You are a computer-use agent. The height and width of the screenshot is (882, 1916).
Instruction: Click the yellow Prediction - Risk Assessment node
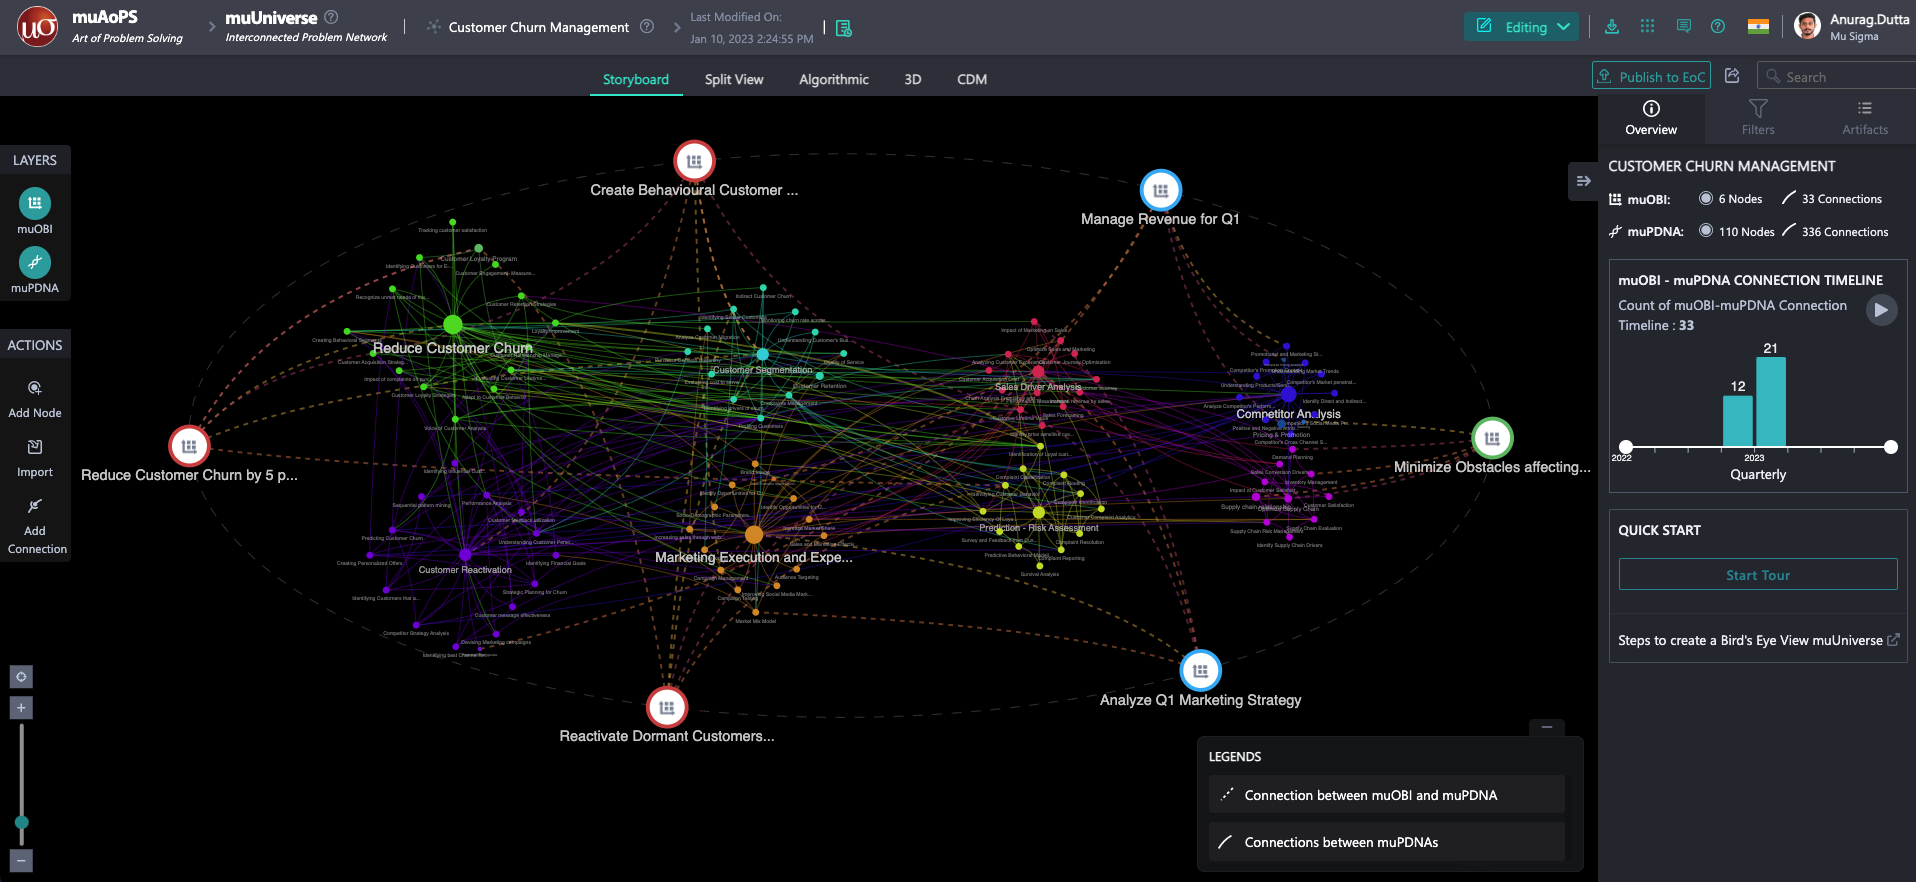(x=1039, y=513)
